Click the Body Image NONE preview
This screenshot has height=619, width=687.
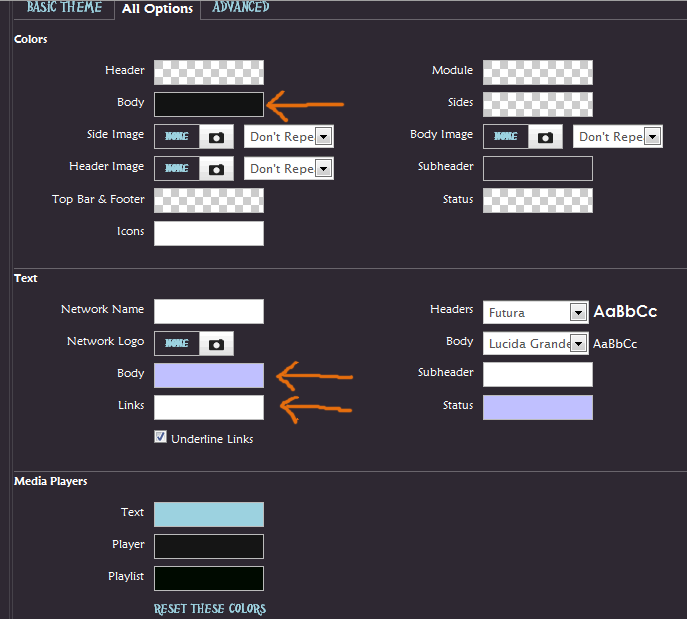506,137
